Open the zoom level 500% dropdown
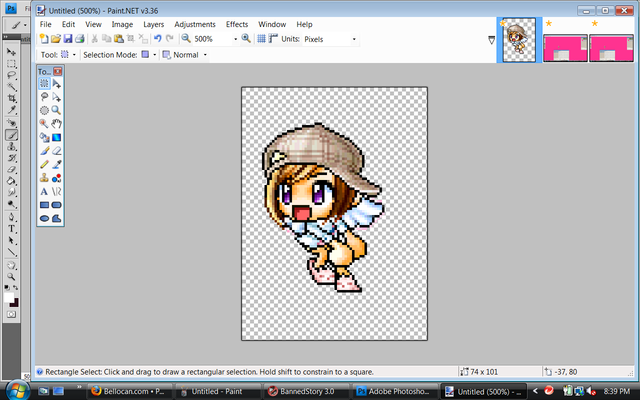This screenshot has height=400, width=640. click(x=236, y=39)
